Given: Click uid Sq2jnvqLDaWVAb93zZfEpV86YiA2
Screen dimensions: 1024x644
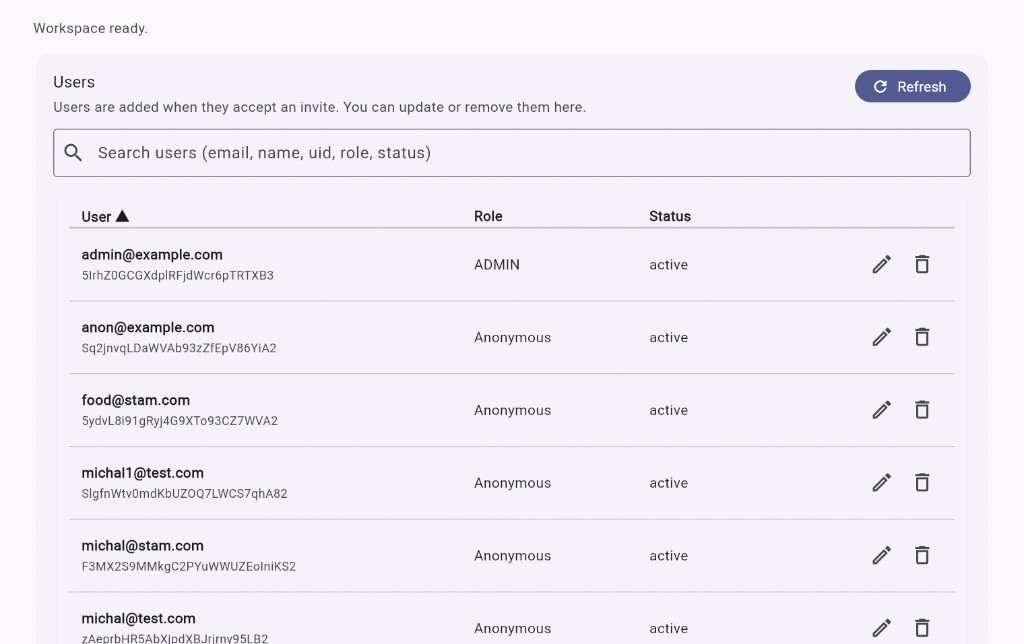Looking at the screenshot, I should pyautogui.click(x=179, y=348).
